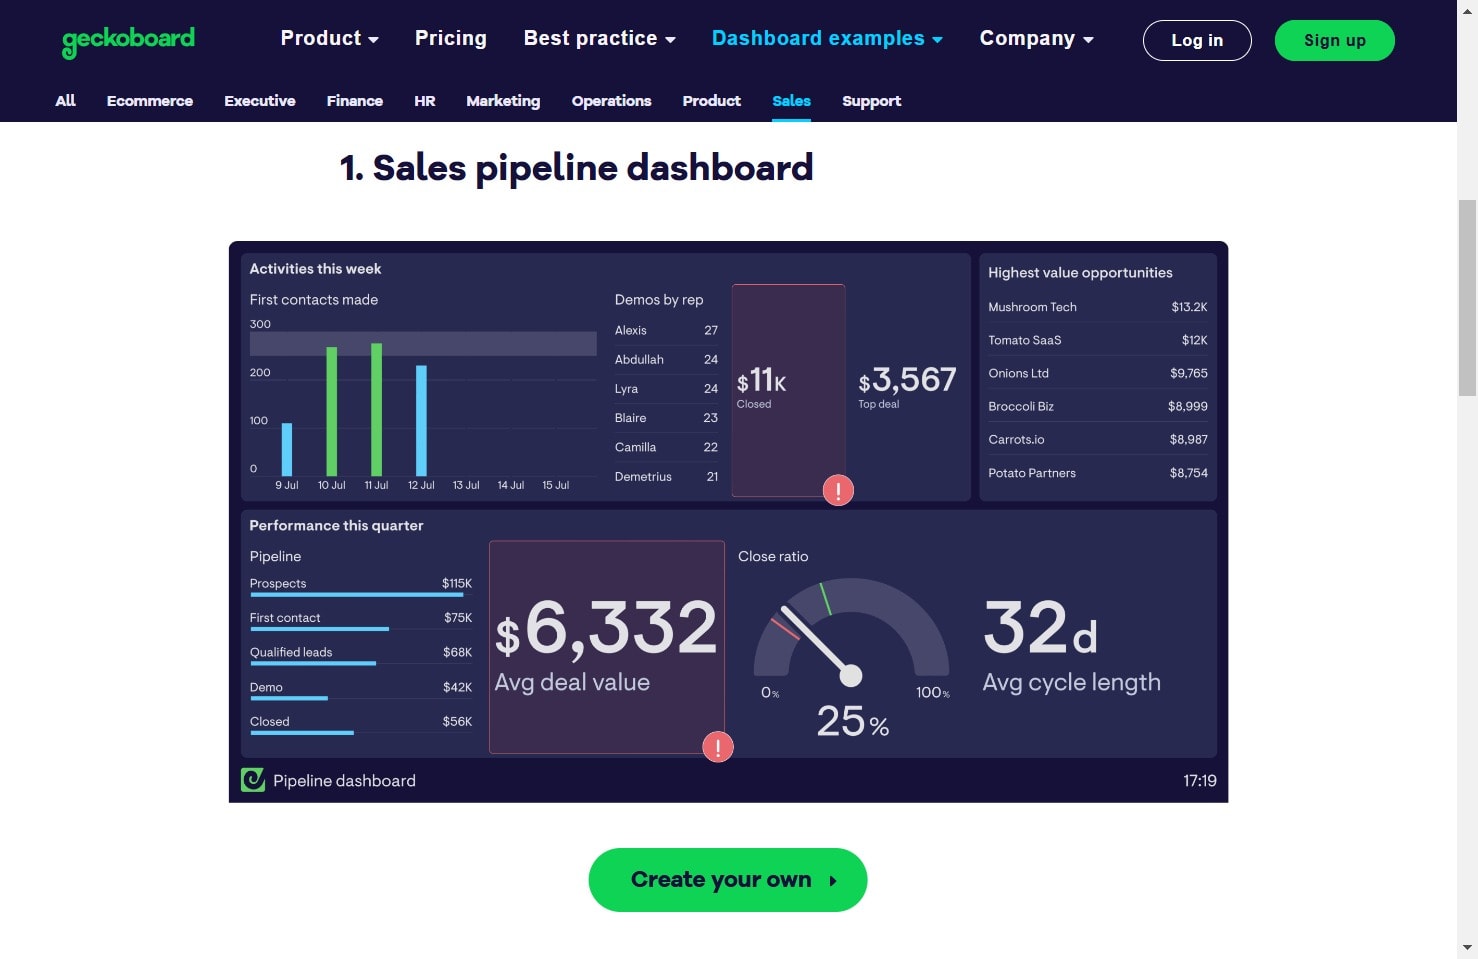Open the Product category tab
The image size is (1478, 959).
tap(712, 101)
